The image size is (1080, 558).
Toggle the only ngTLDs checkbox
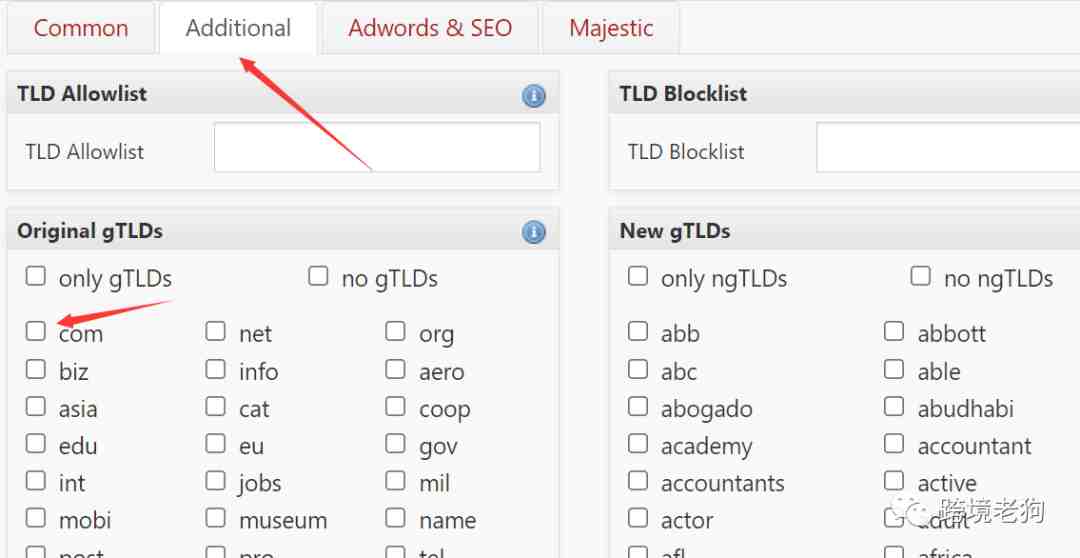pos(638,276)
